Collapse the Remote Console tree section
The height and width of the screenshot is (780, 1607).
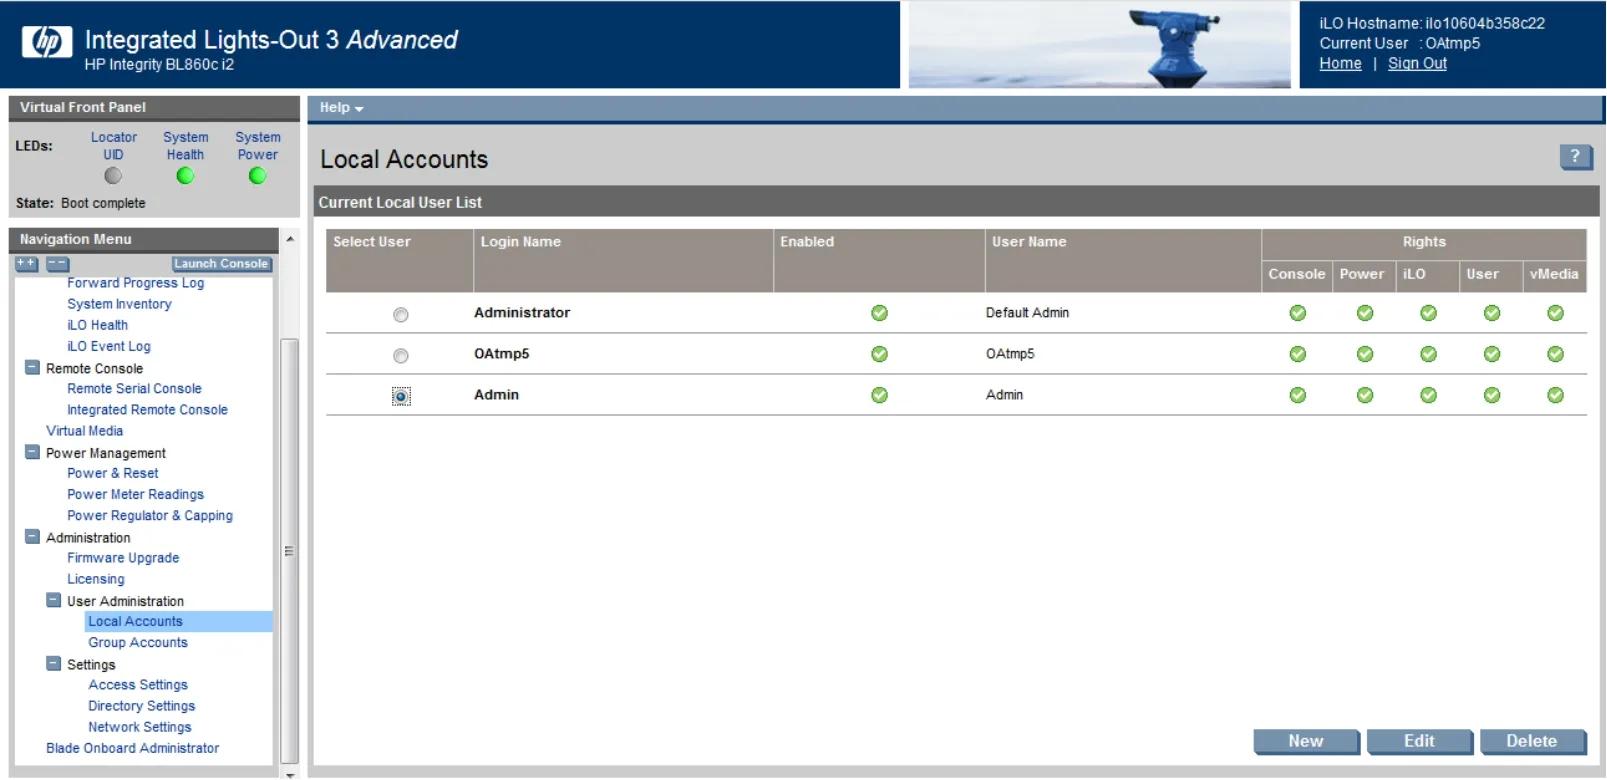tap(32, 368)
